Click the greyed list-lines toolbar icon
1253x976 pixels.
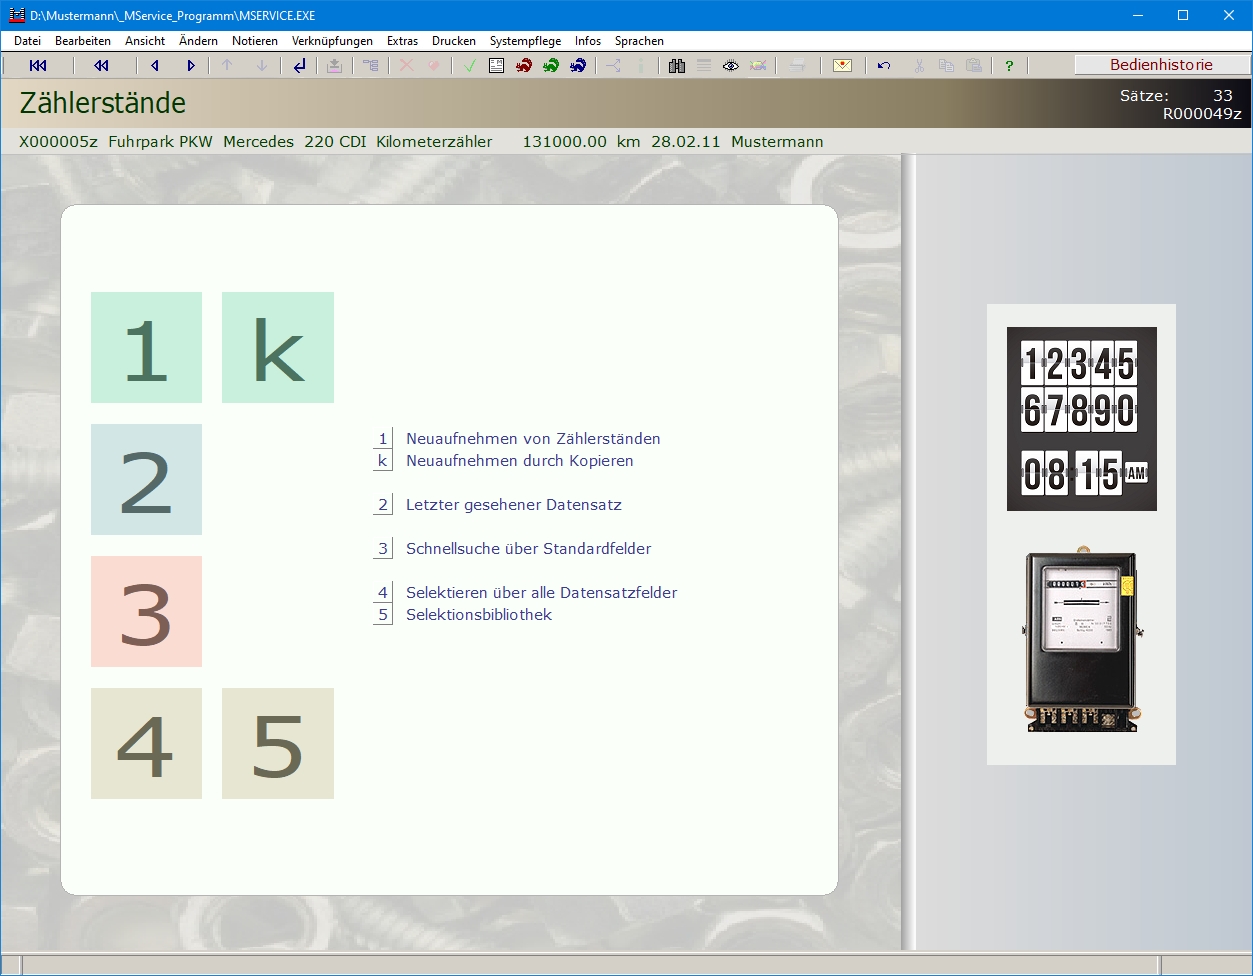point(704,66)
